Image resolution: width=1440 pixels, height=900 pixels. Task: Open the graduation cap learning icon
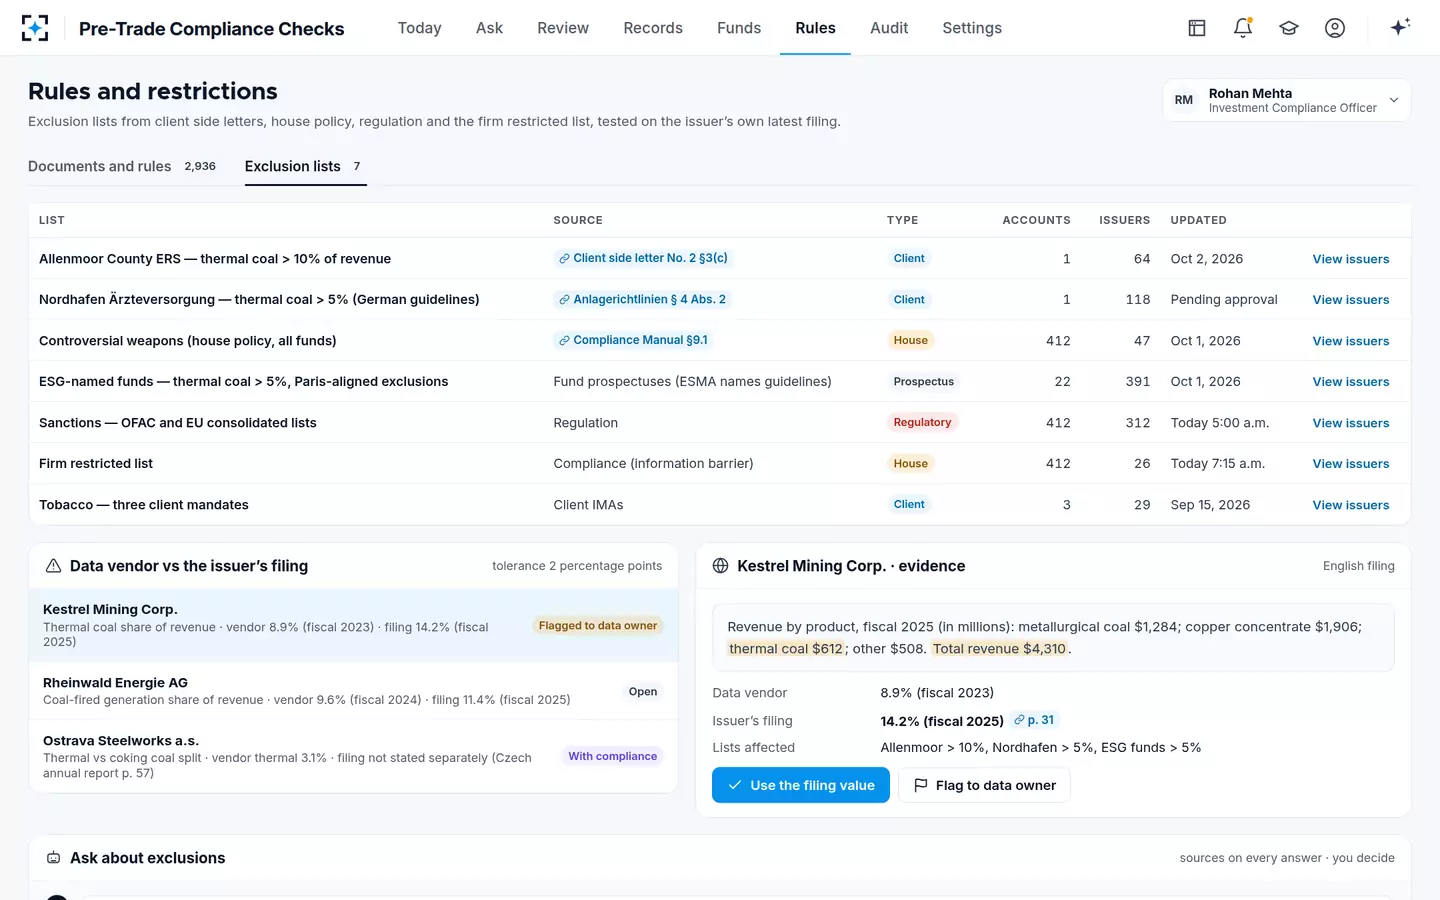pyautogui.click(x=1289, y=28)
